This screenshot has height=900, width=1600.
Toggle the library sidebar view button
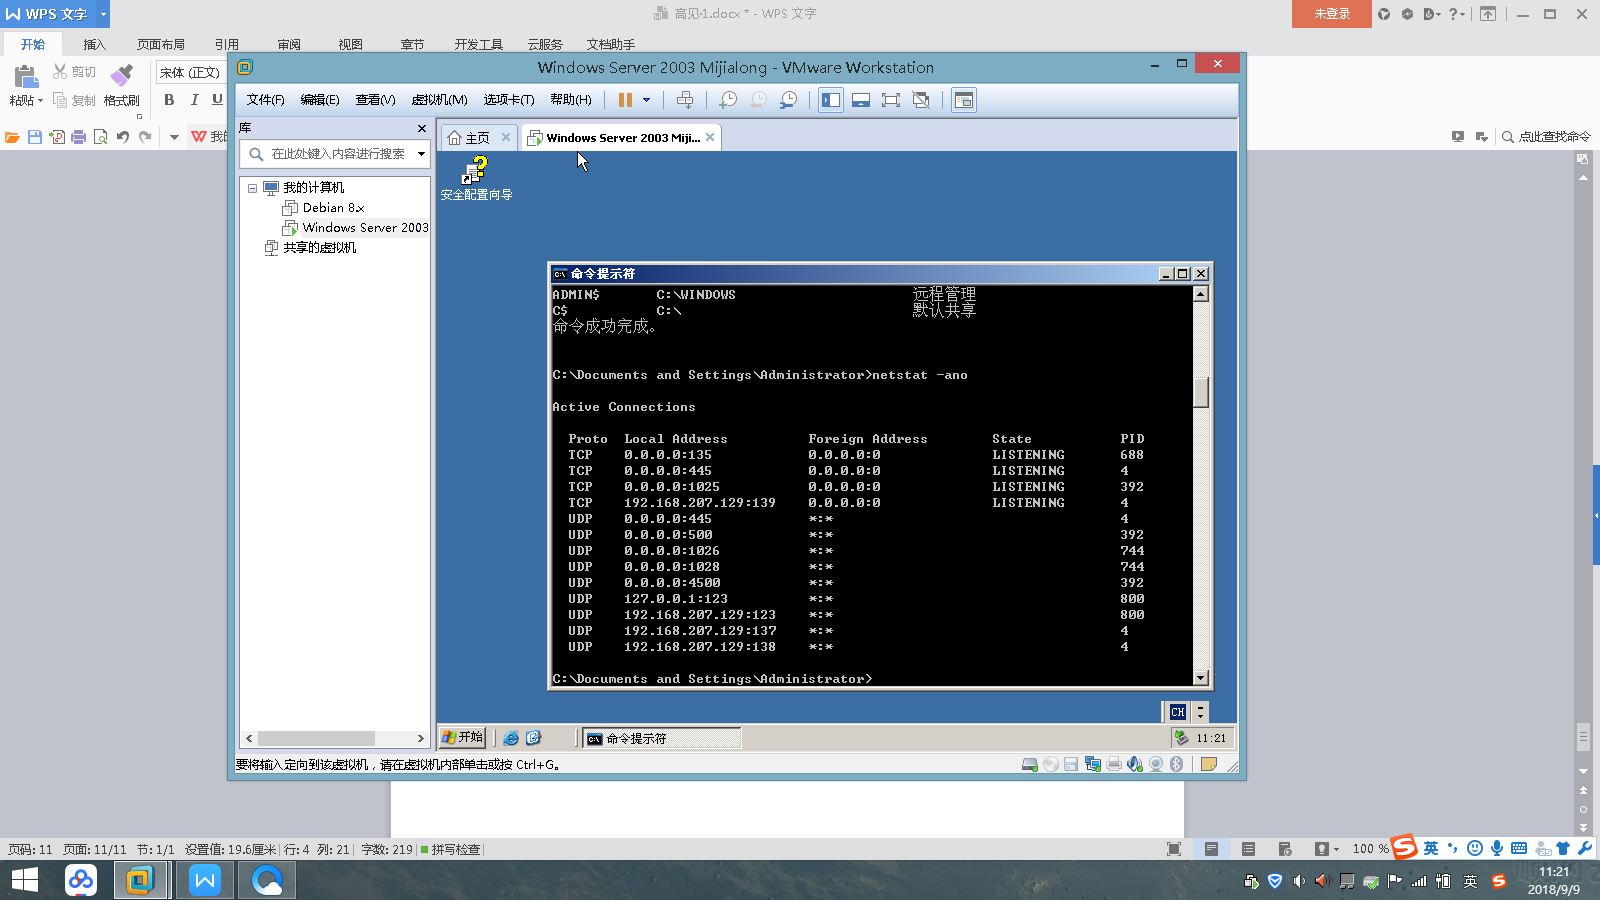click(x=831, y=100)
